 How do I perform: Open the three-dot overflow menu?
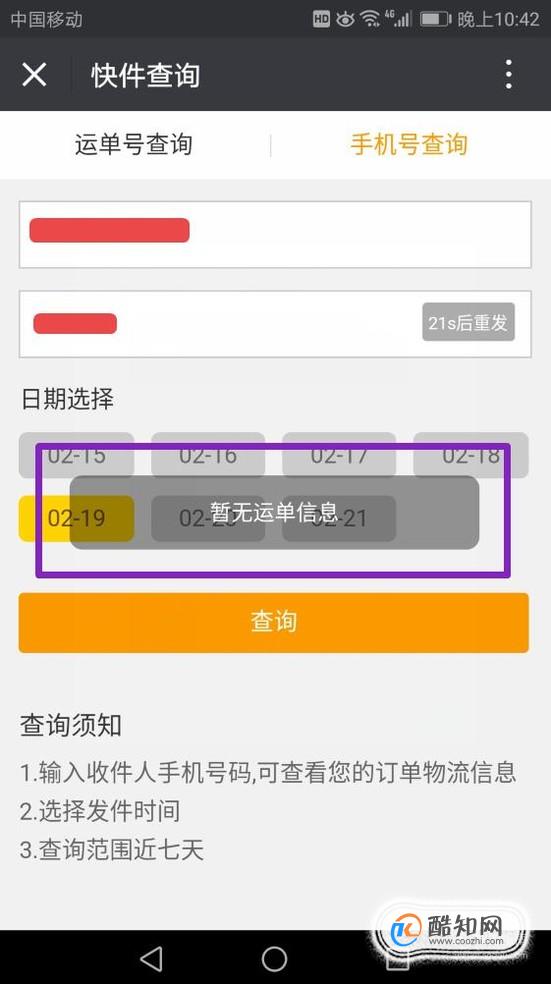click(x=508, y=75)
